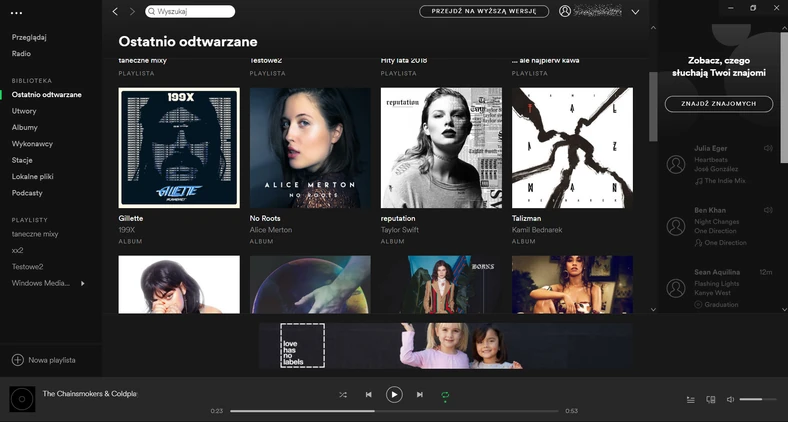Expand the Windows Media playlist folder

pyautogui.click(x=83, y=283)
